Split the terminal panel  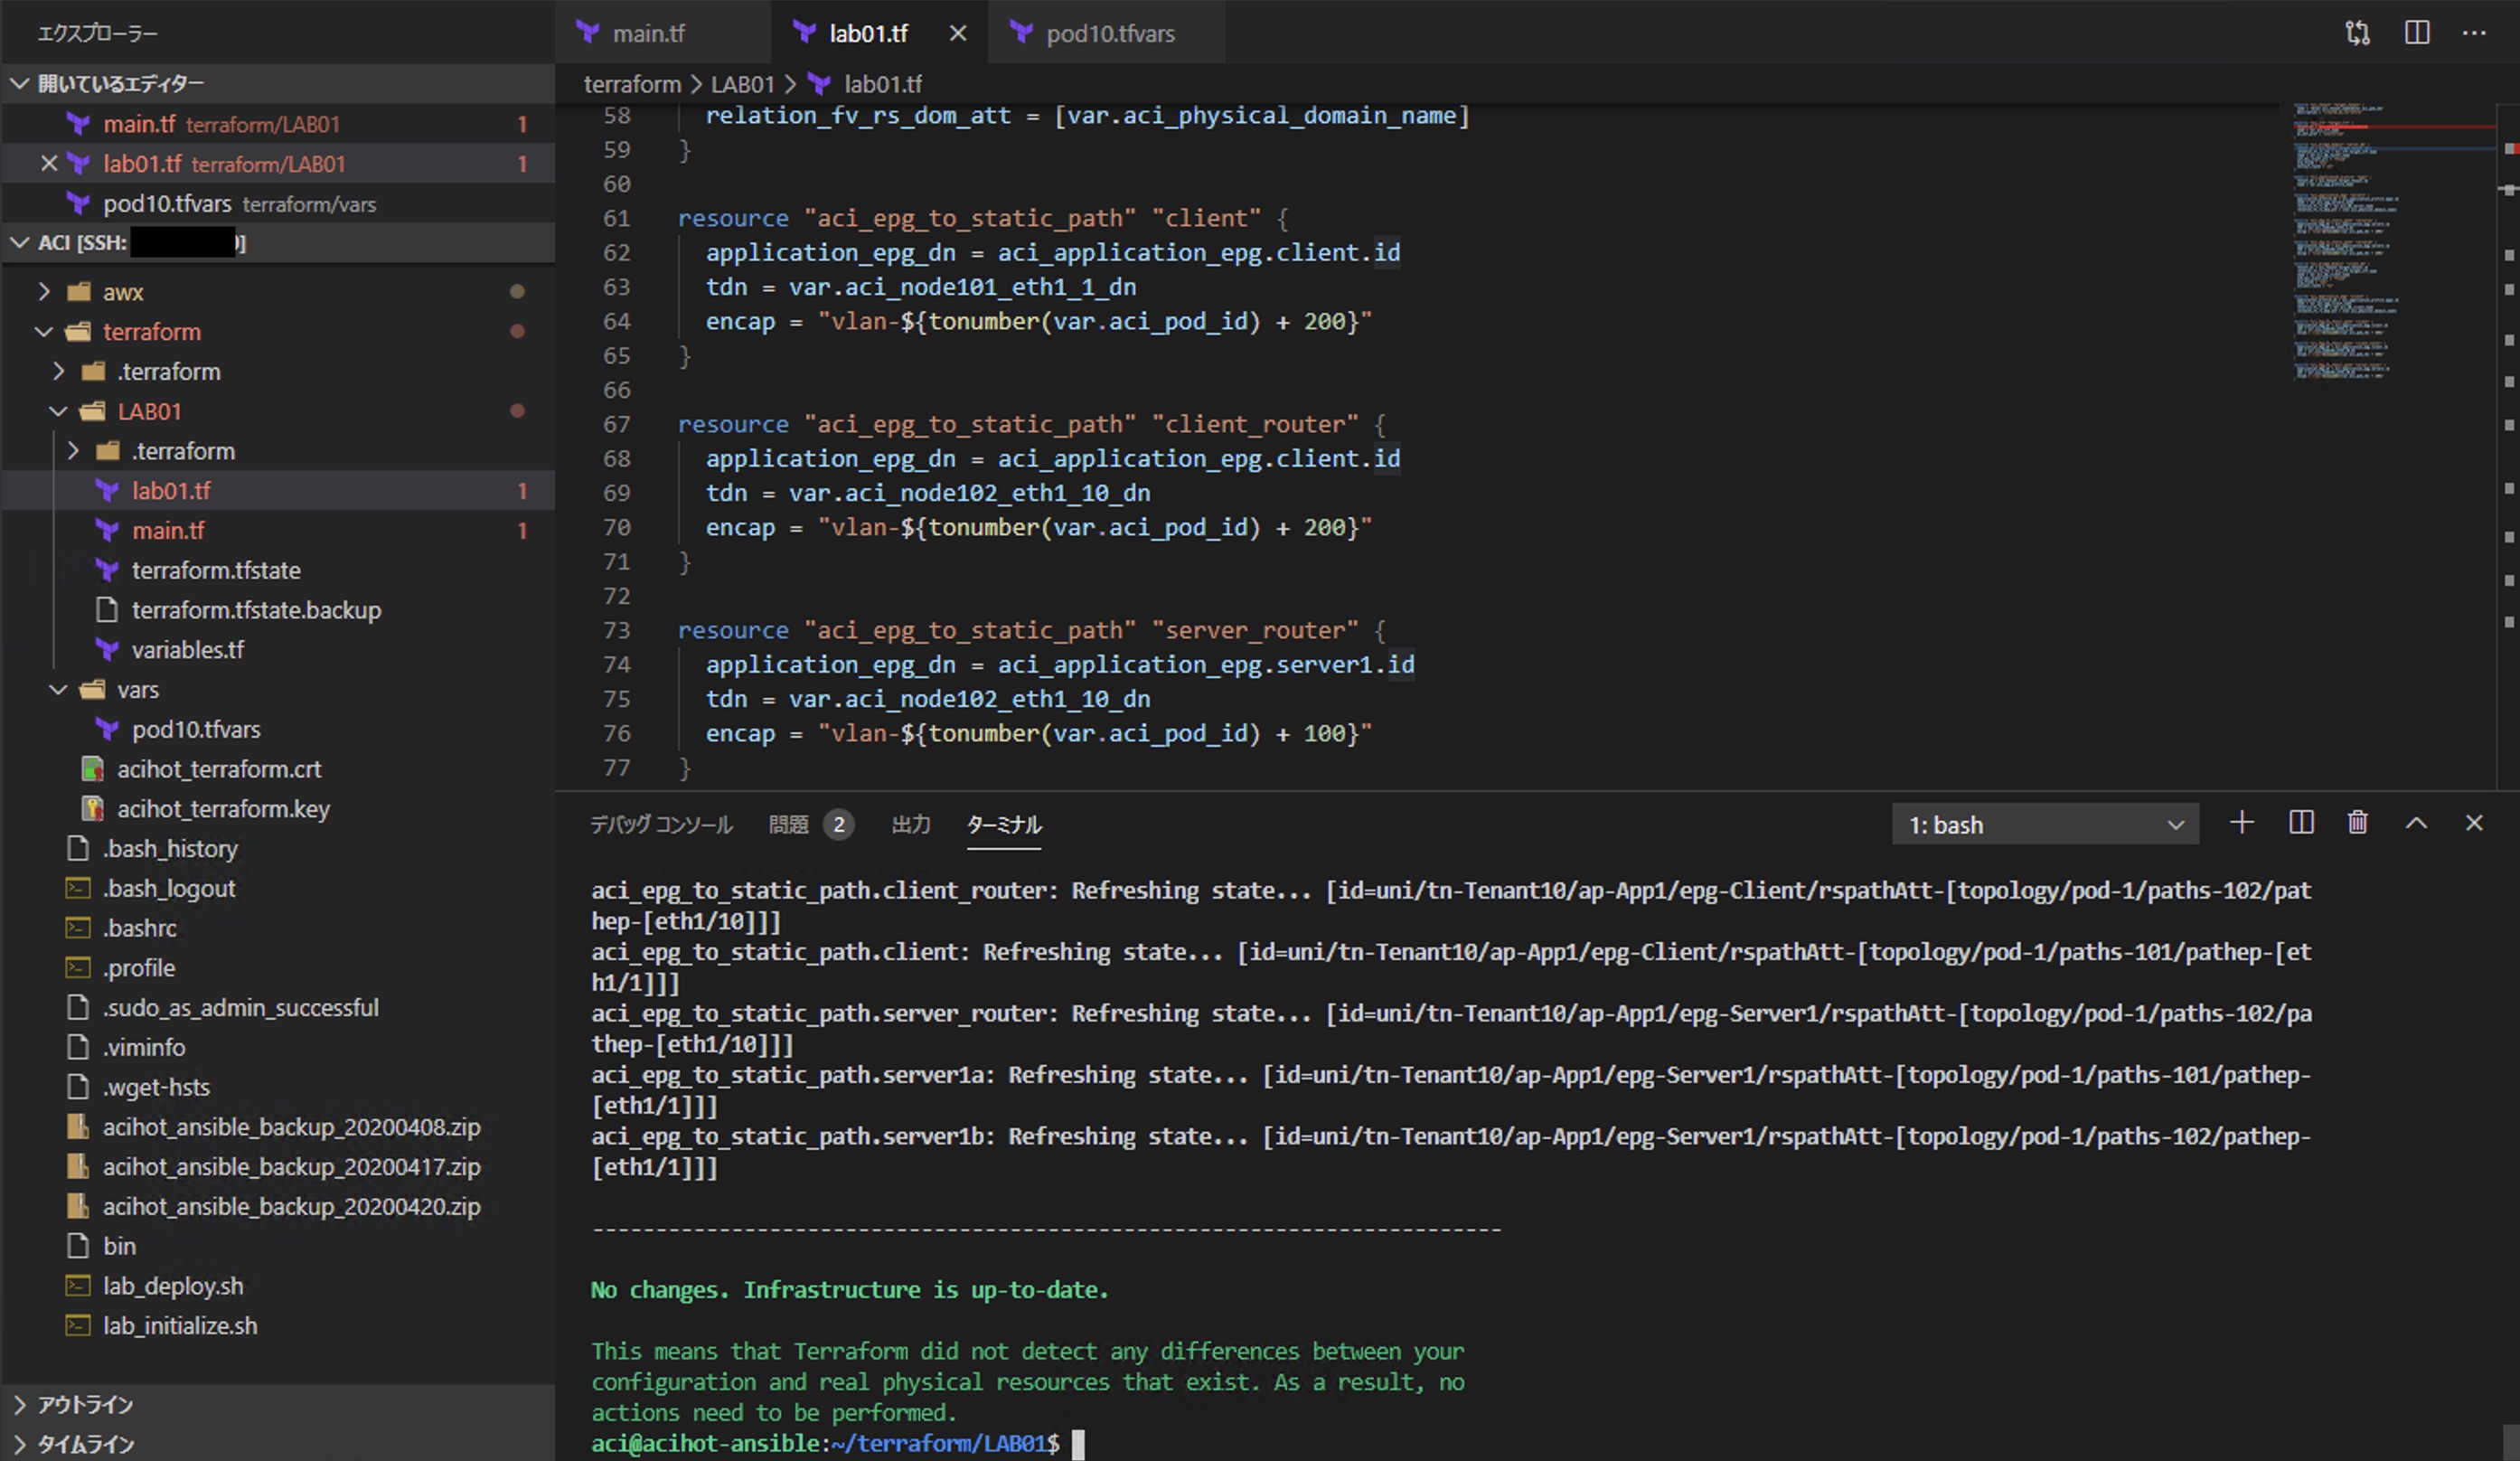pyautogui.click(x=2301, y=823)
